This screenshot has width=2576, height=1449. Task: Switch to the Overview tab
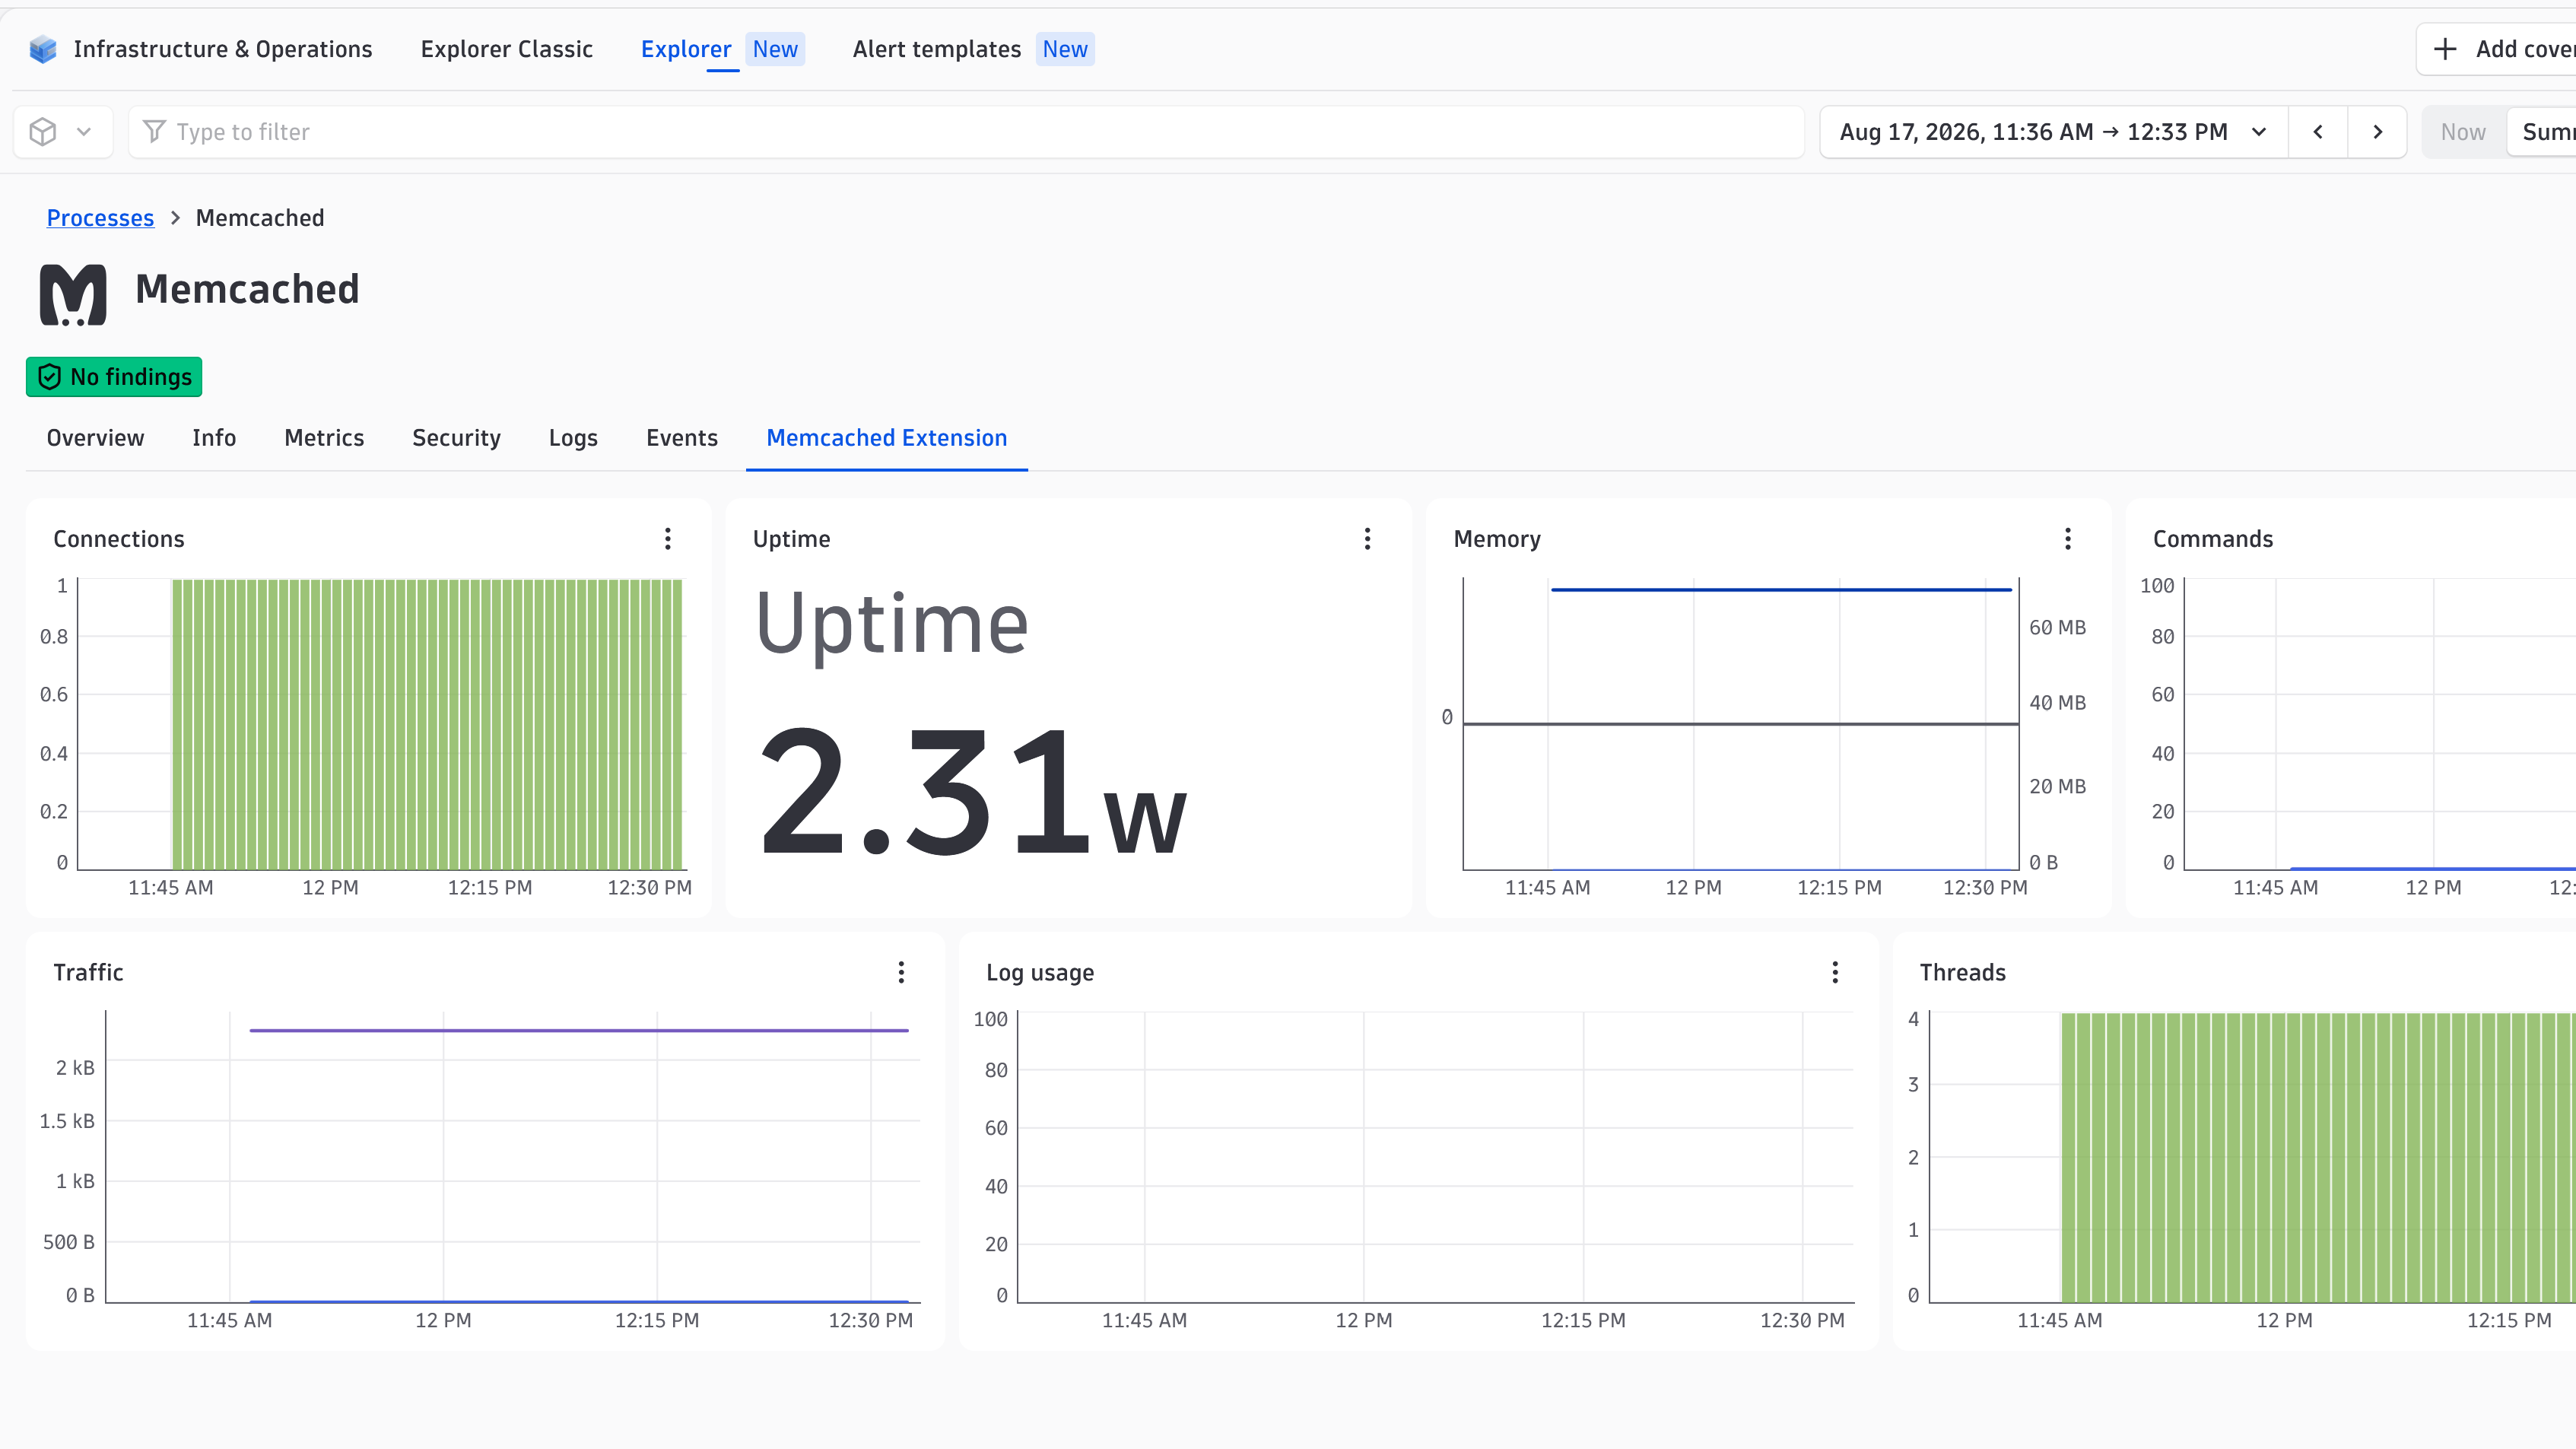95,438
